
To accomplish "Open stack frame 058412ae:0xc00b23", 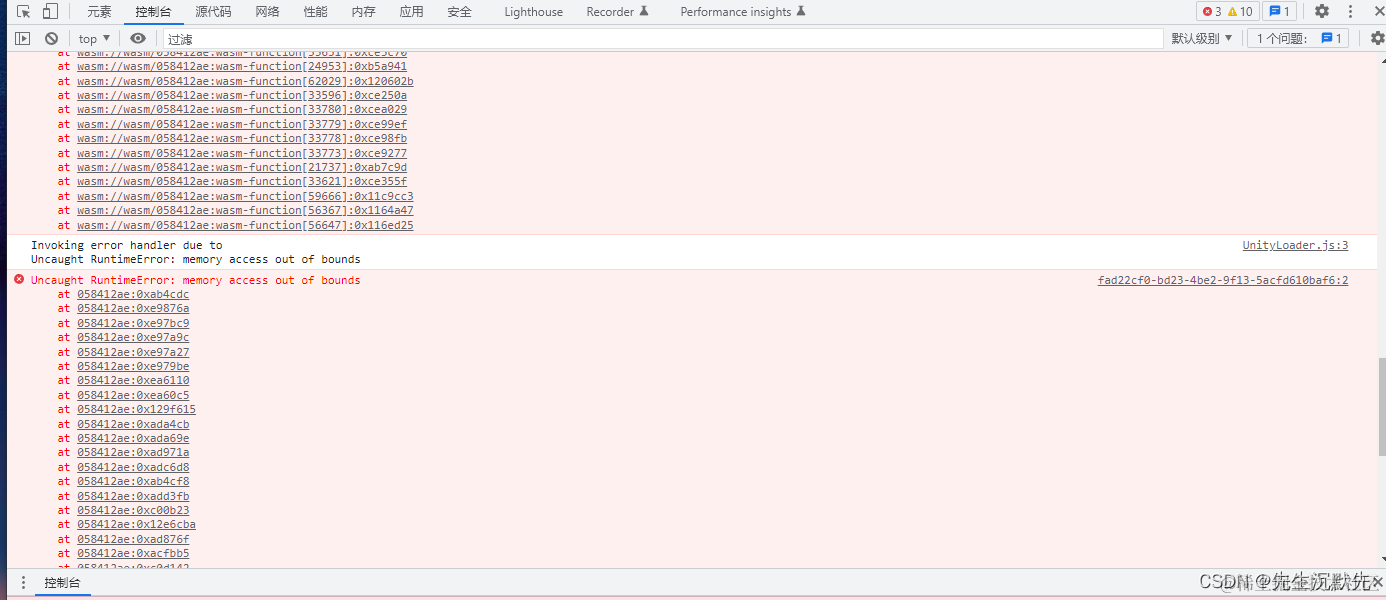I will tap(133, 511).
